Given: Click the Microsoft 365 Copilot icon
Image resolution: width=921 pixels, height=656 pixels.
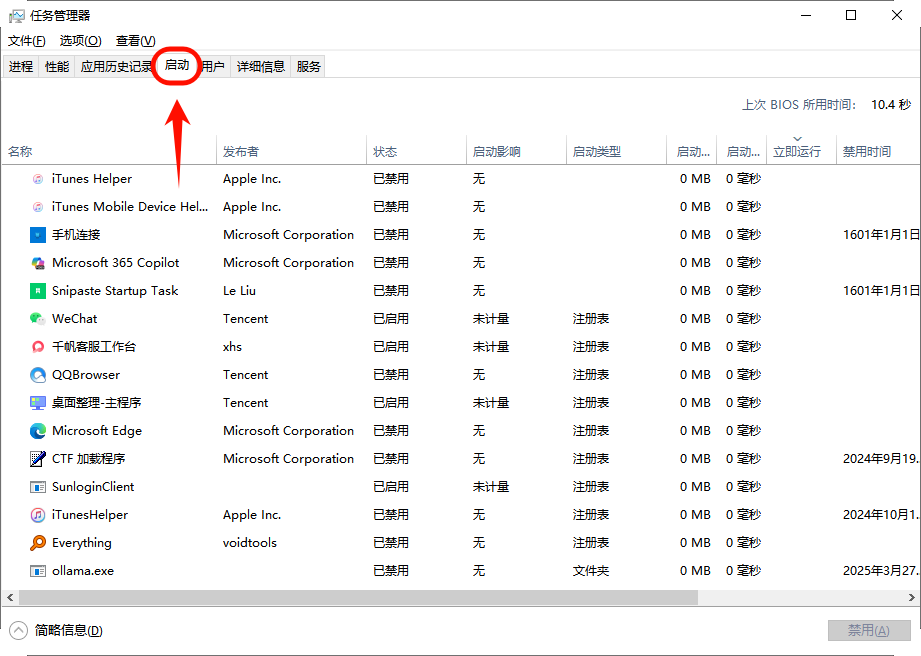Looking at the screenshot, I should 38,263.
